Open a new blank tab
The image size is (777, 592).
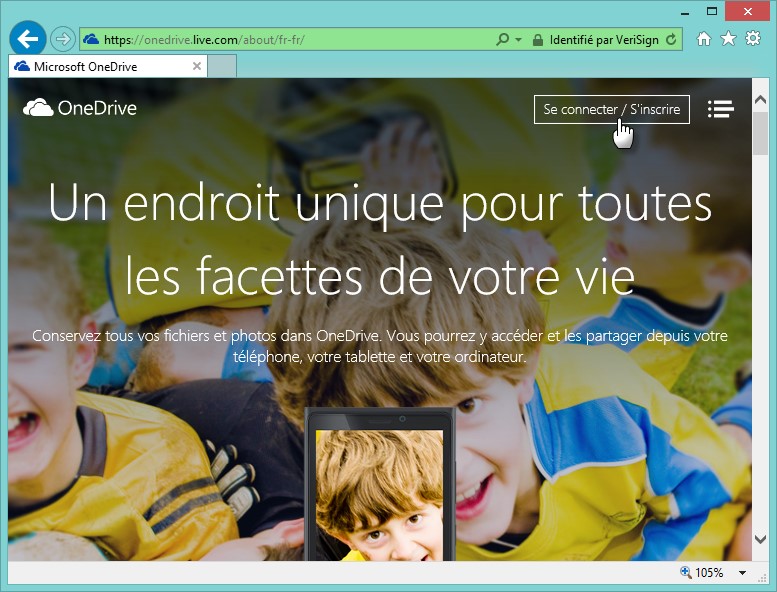[x=222, y=67]
